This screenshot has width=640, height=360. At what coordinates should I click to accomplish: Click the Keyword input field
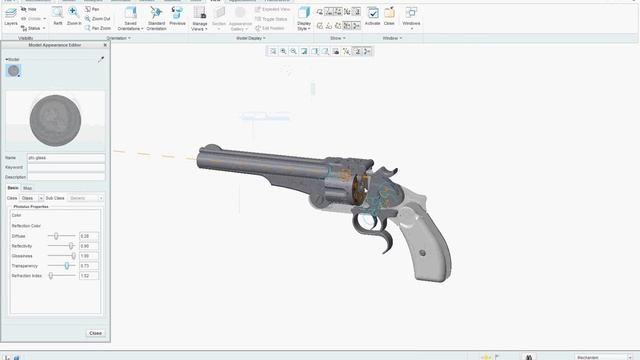point(66,167)
